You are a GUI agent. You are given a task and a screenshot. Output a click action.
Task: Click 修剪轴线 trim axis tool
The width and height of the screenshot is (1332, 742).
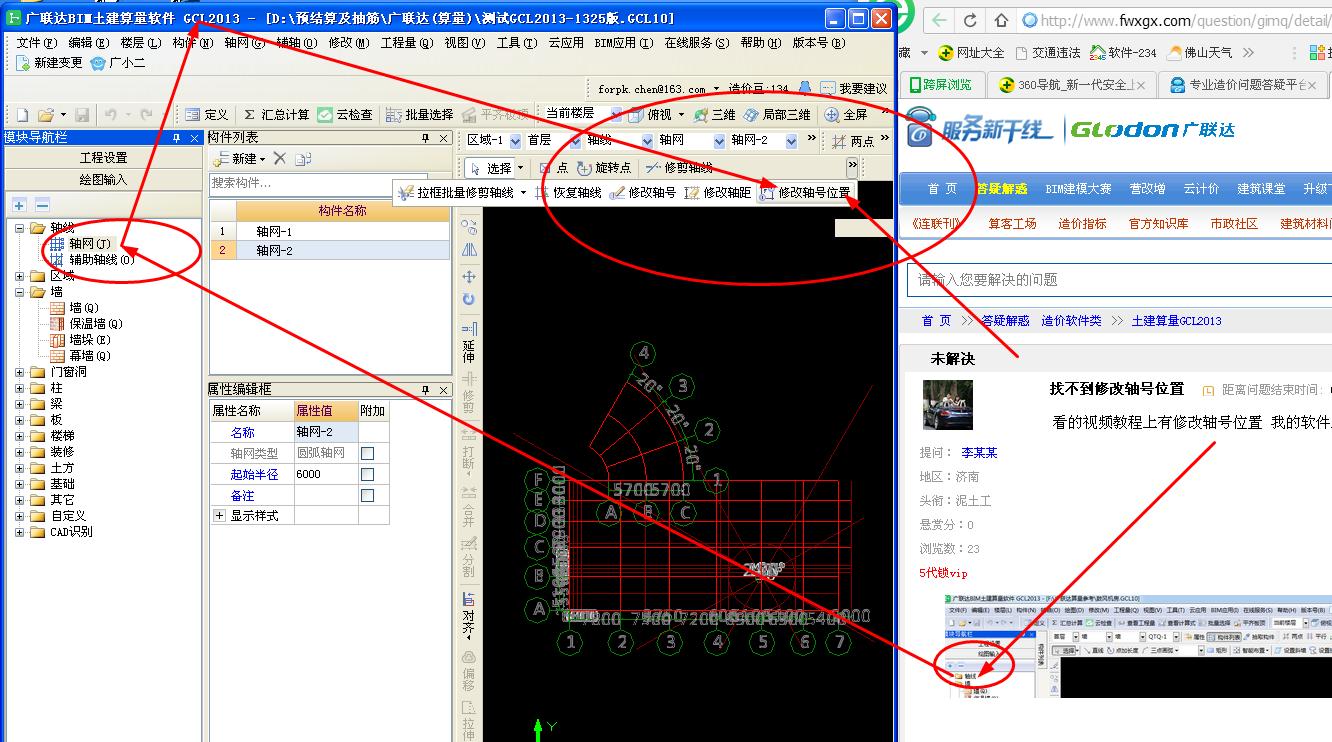[678, 168]
